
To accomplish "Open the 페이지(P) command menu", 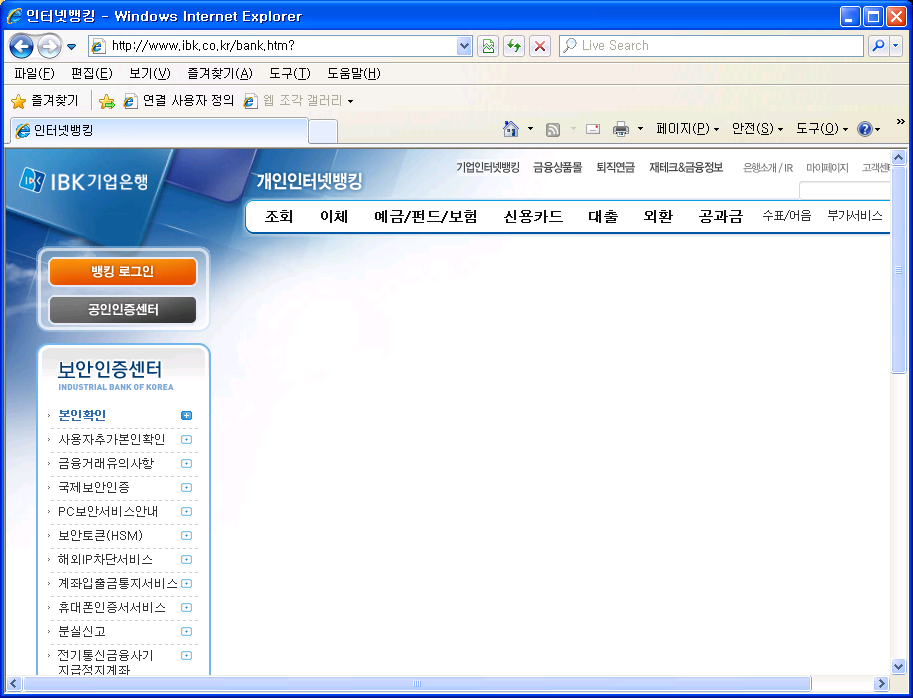I will click(x=687, y=129).
